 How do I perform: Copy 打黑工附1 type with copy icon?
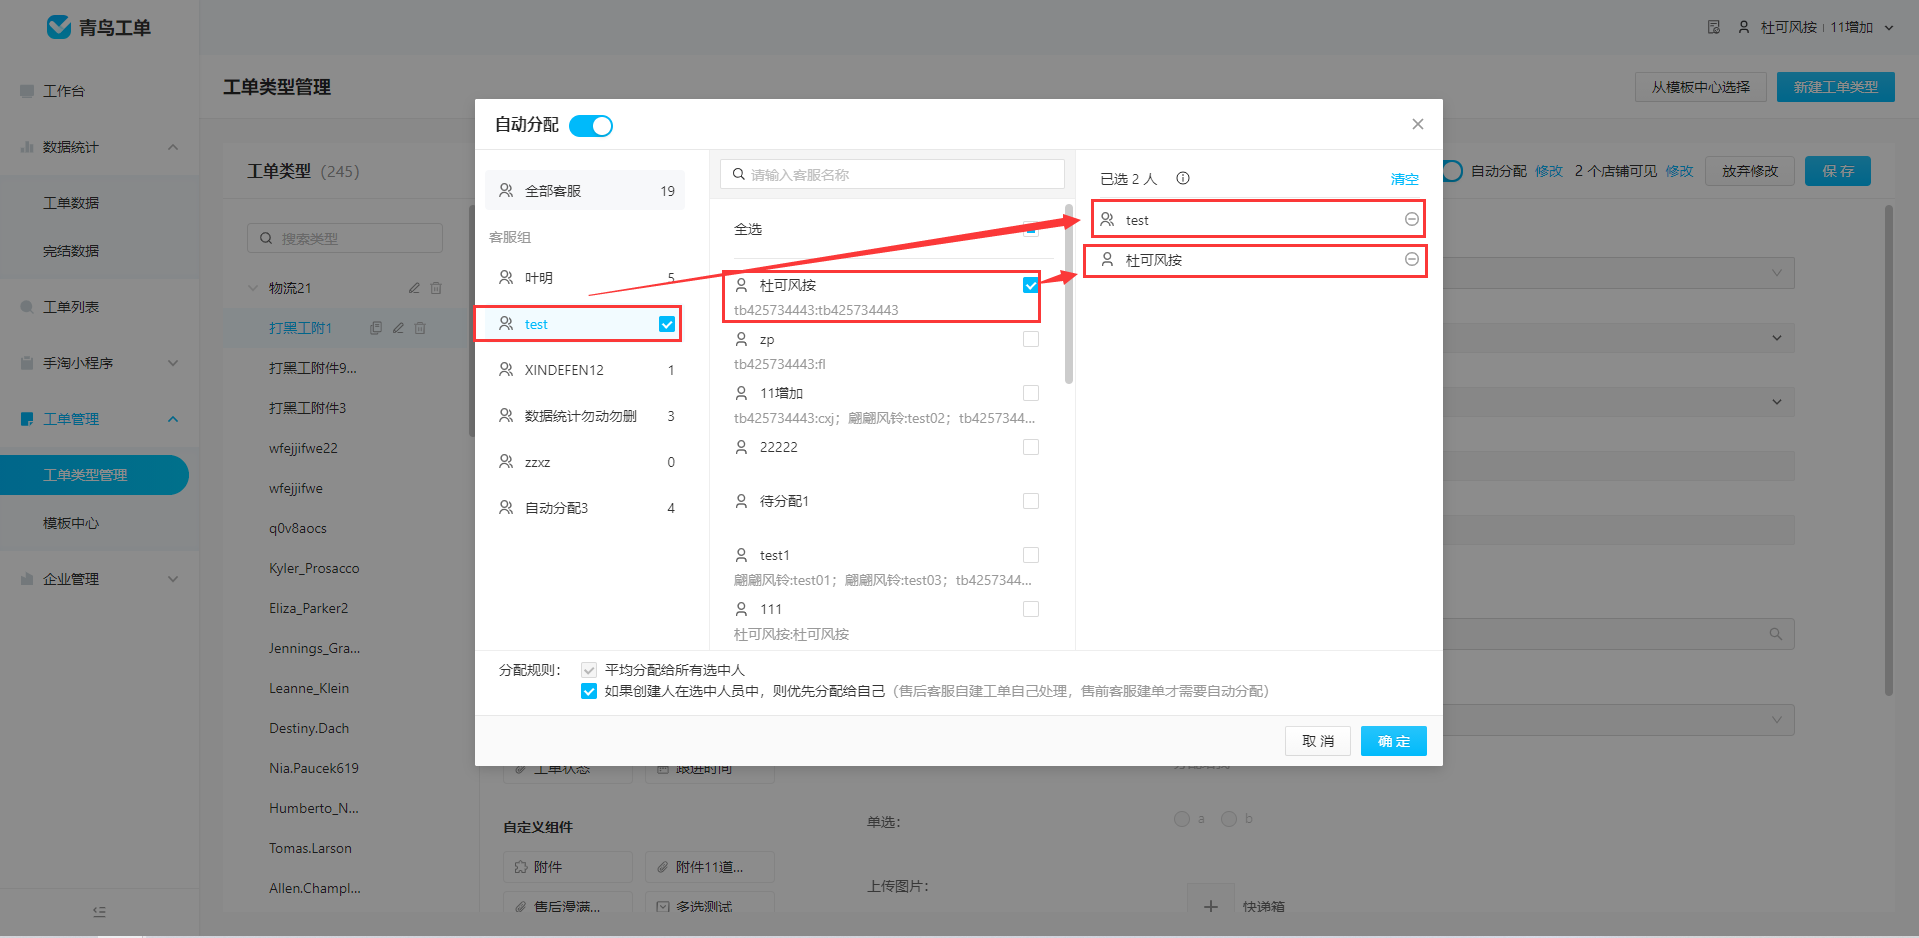376,328
